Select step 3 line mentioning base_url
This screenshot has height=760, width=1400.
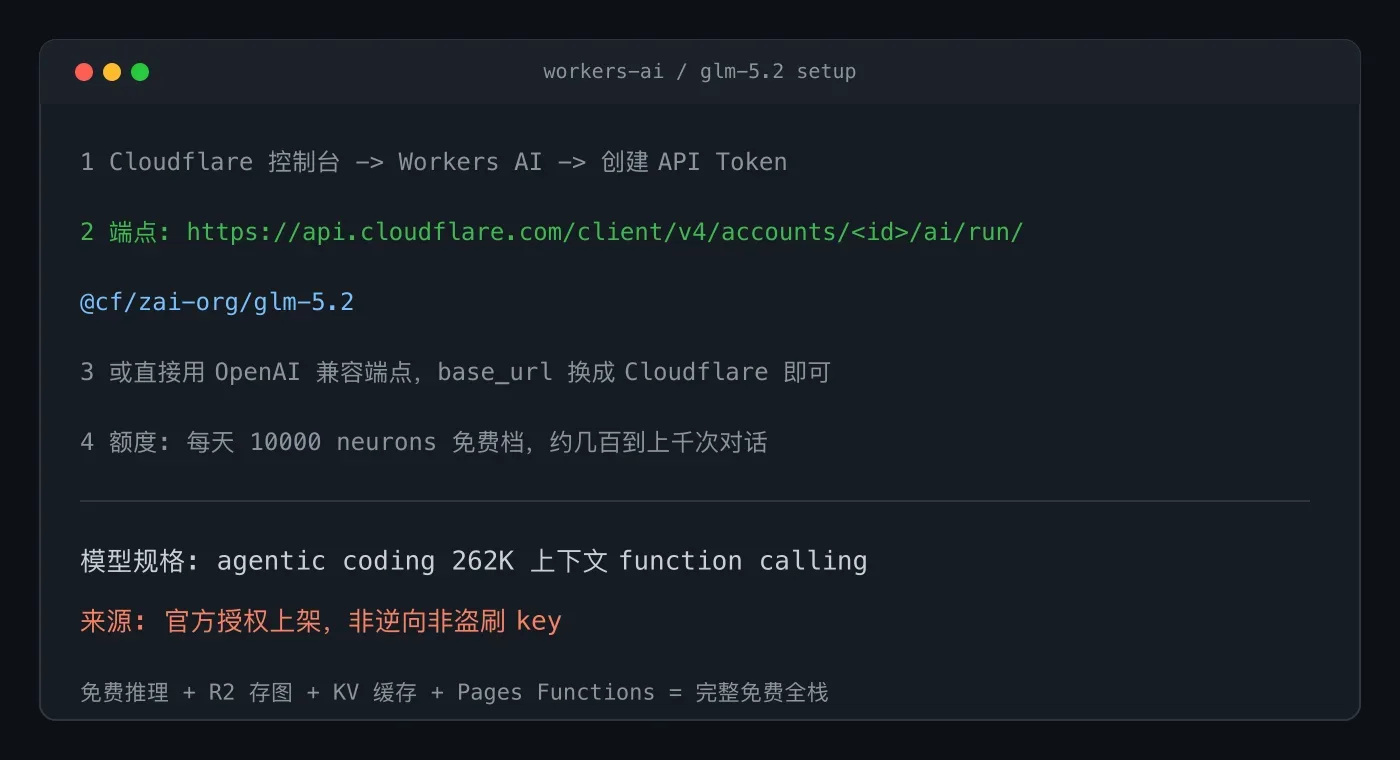456,372
